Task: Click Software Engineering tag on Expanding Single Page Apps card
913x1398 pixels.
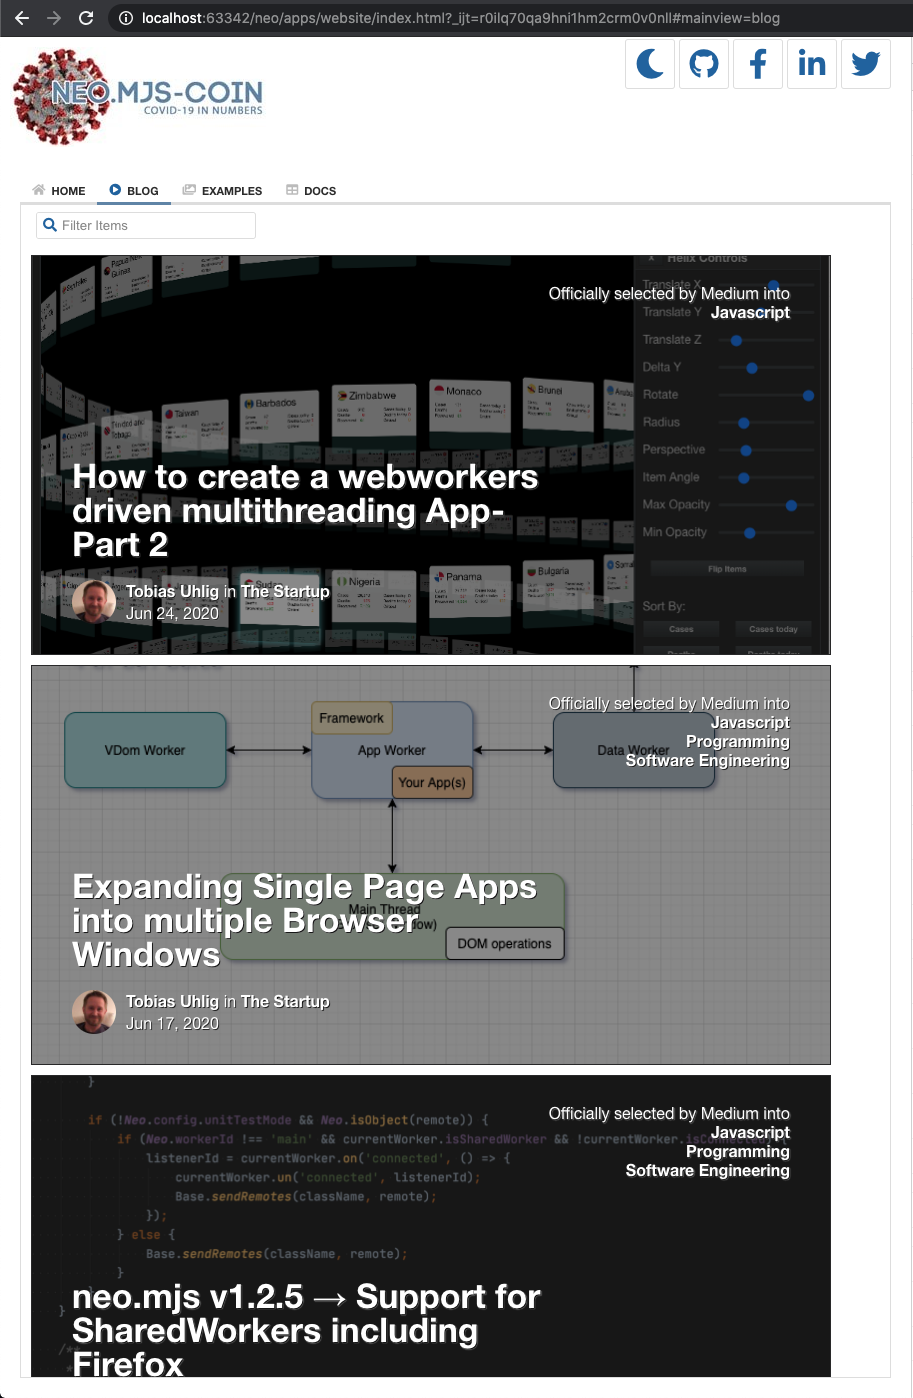Action: pyautogui.click(x=708, y=760)
